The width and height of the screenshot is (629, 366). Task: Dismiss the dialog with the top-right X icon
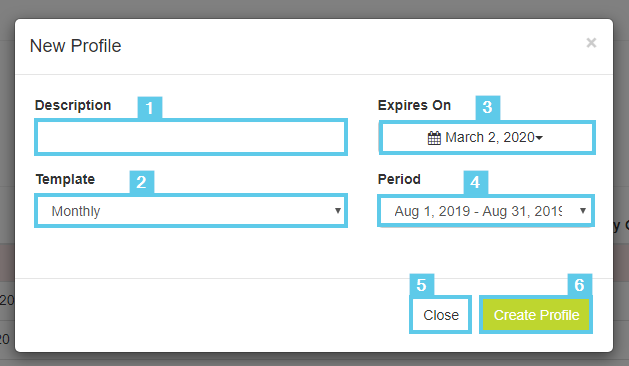(x=591, y=43)
